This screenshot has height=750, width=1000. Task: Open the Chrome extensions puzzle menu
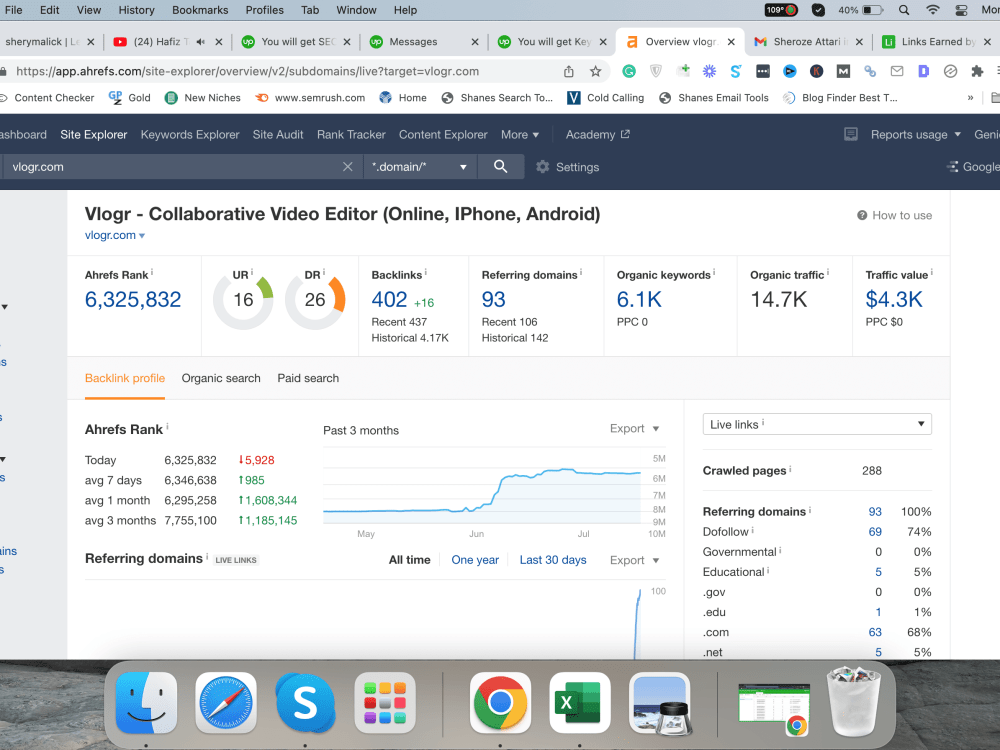click(977, 71)
